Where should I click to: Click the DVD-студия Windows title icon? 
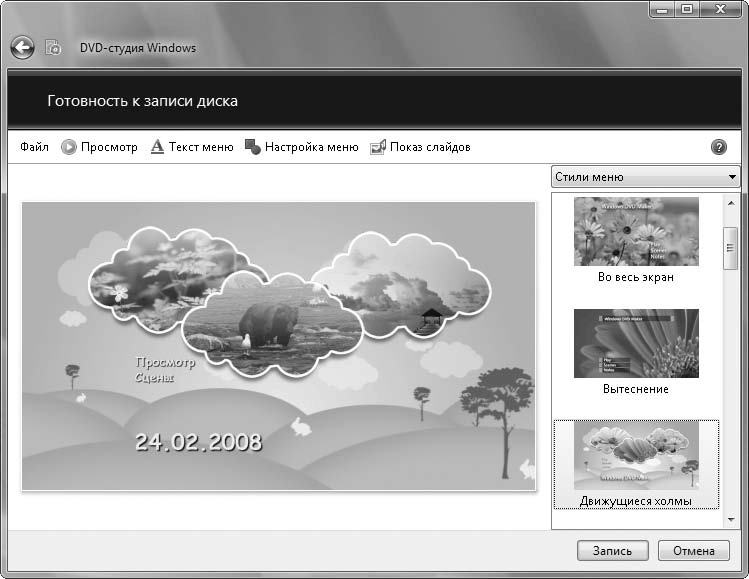(54, 47)
